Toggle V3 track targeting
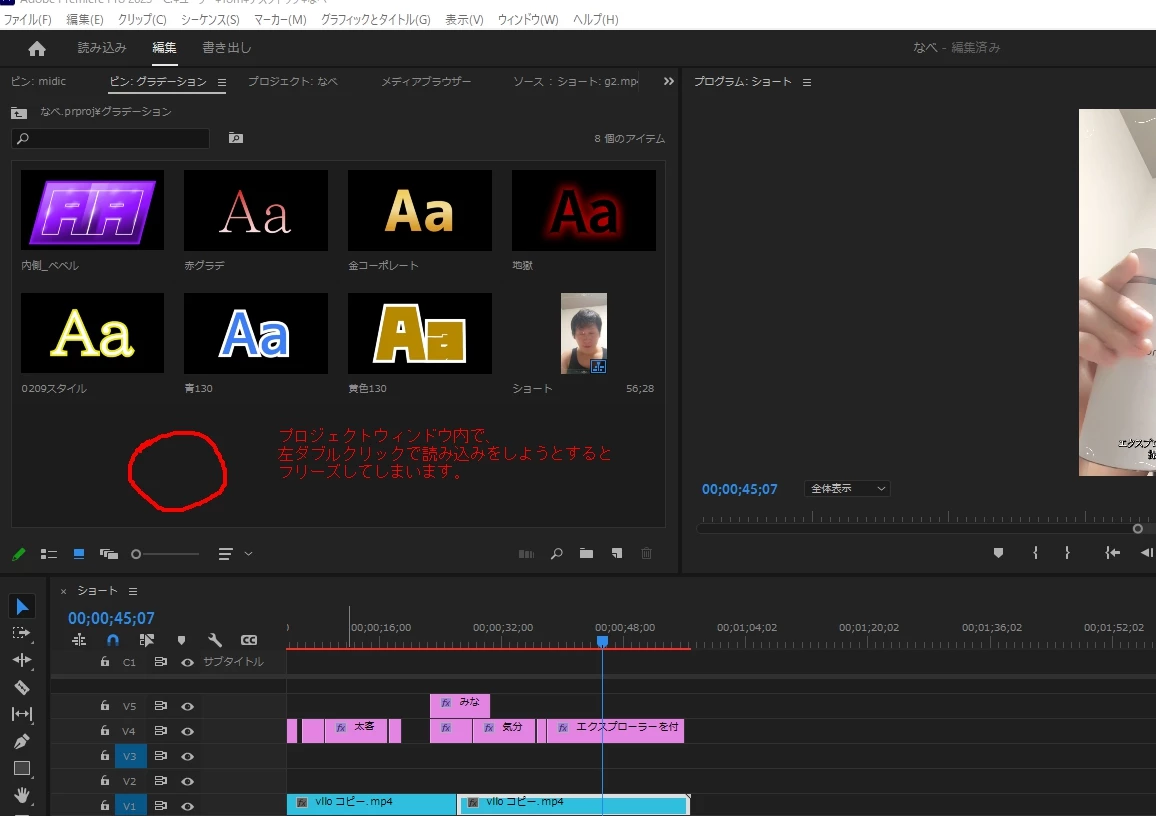Image resolution: width=1156 pixels, height=816 pixels. click(x=130, y=756)
